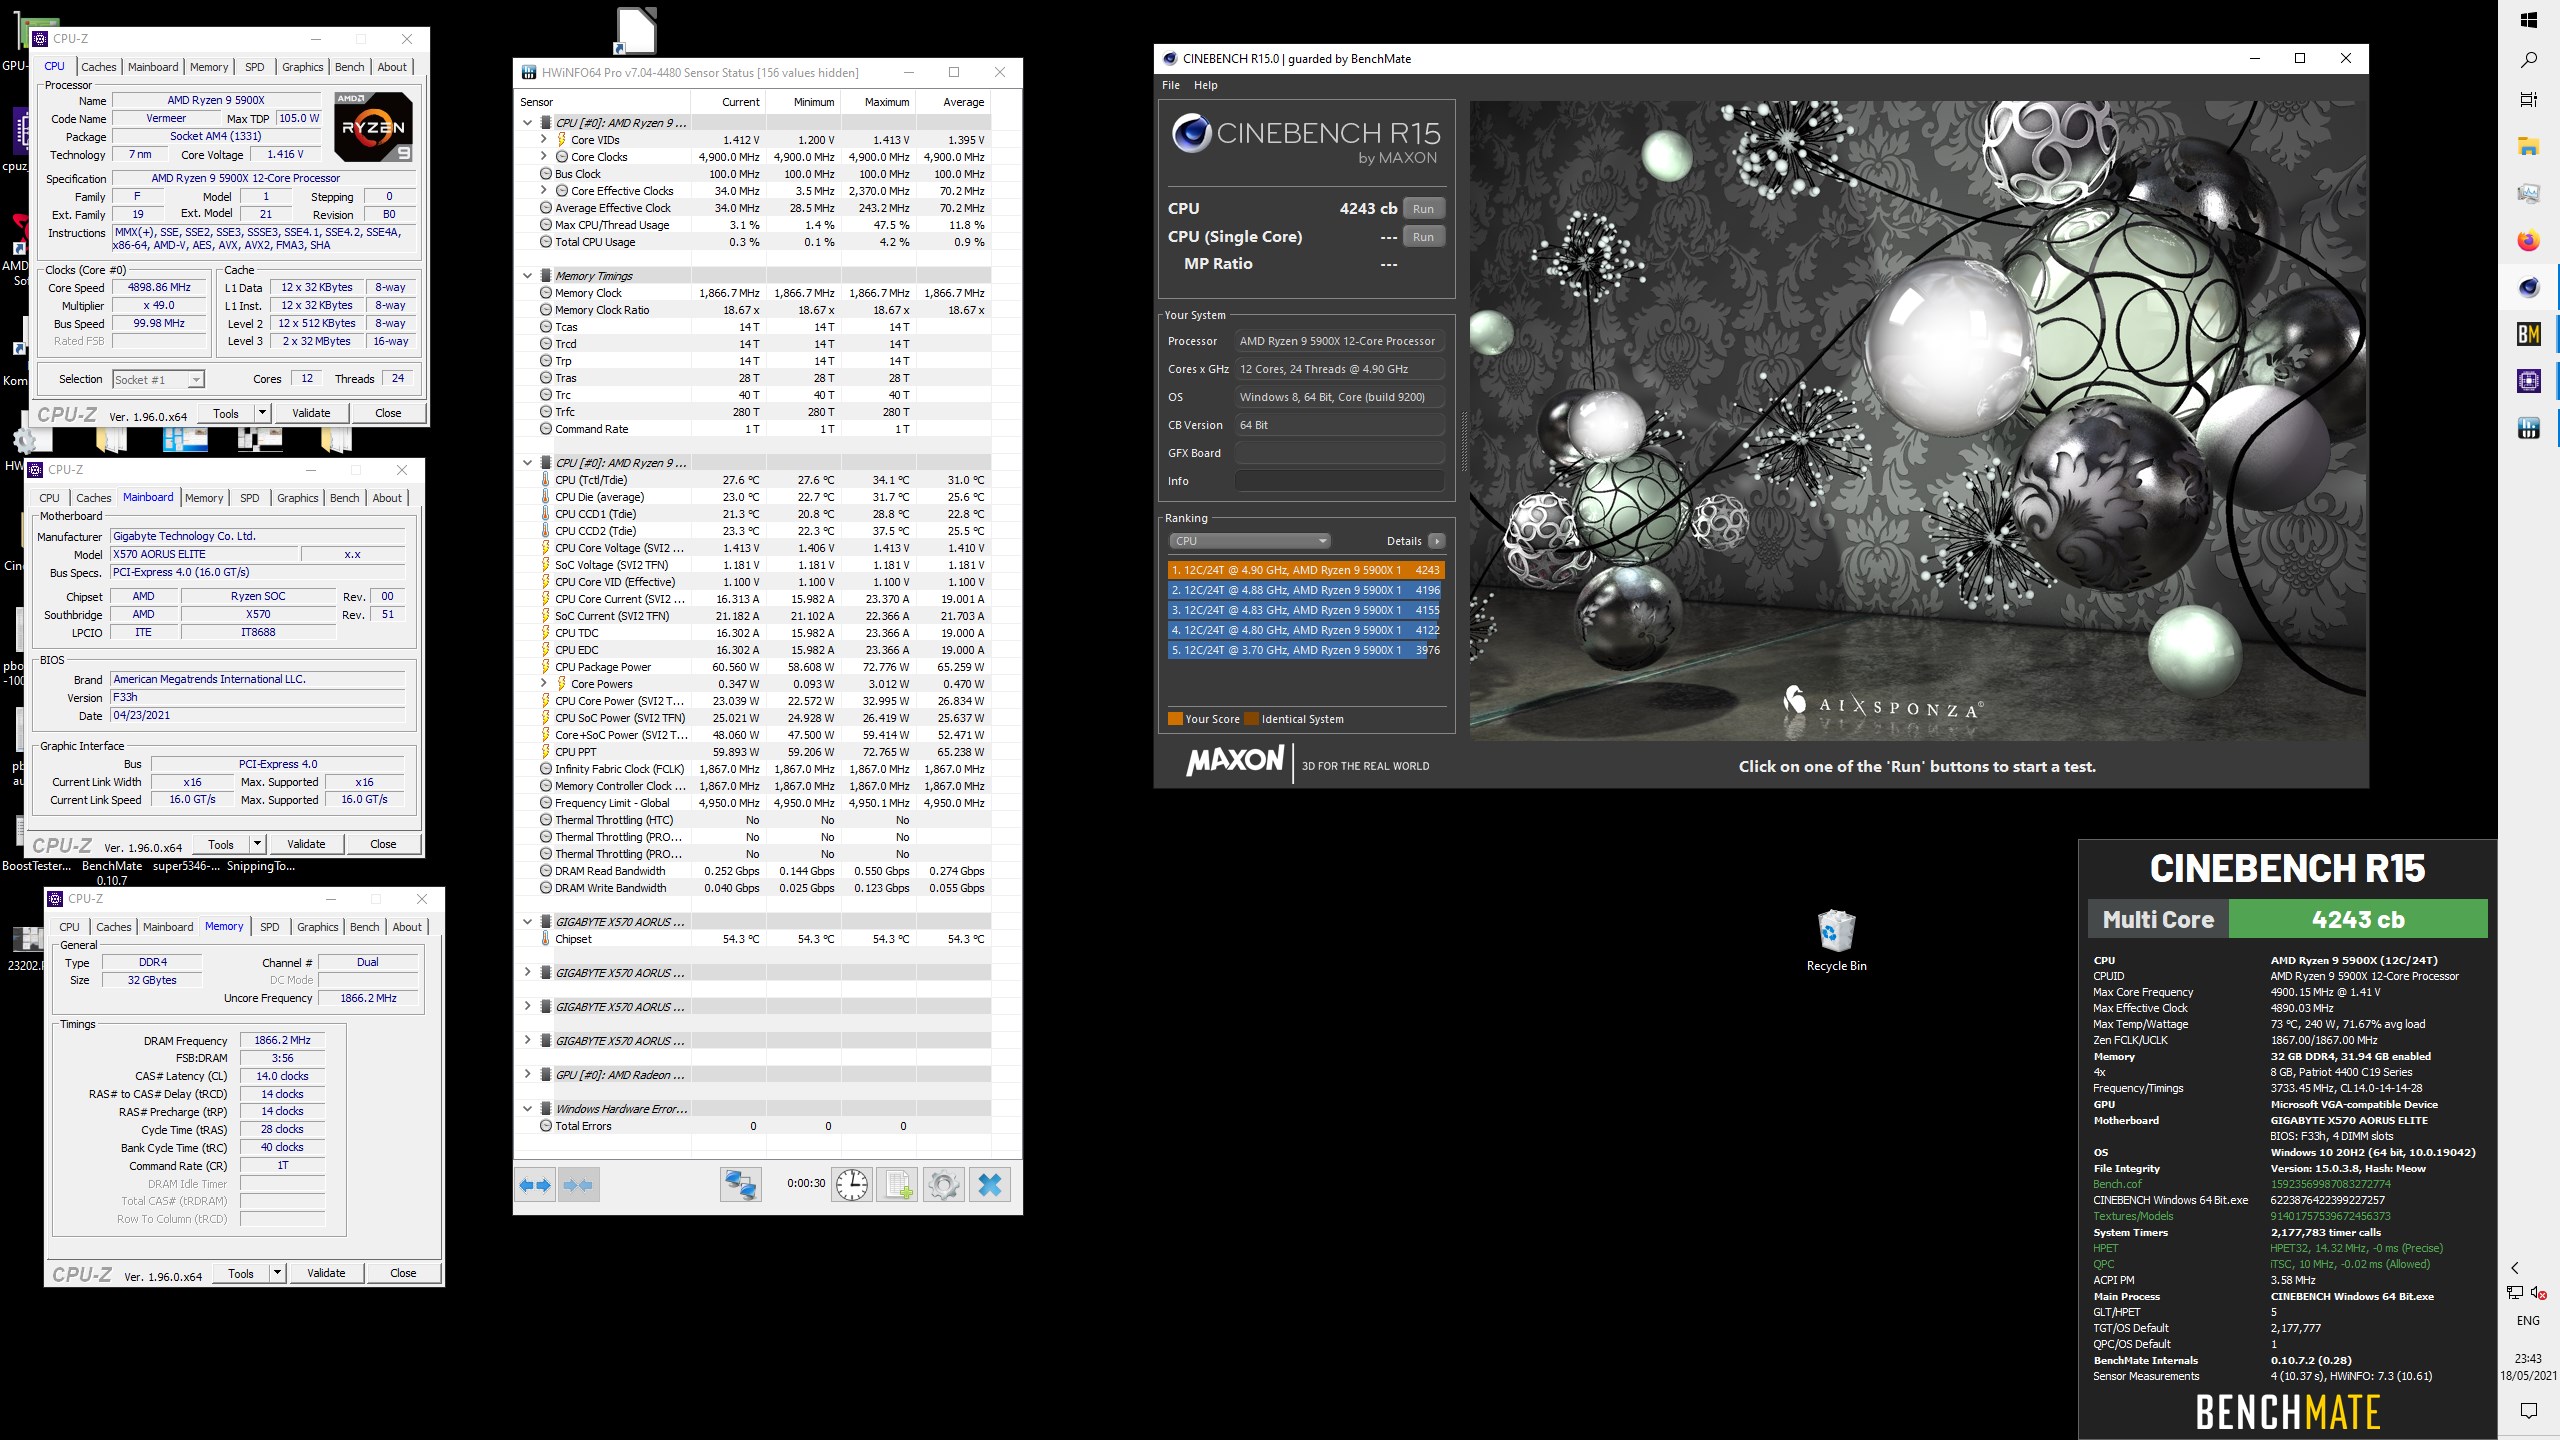Image resolution: width=2560 pixels, height=1440 pixels.
Task: Click Close button in CPU-Z Mainboard window
Action: 383,844
